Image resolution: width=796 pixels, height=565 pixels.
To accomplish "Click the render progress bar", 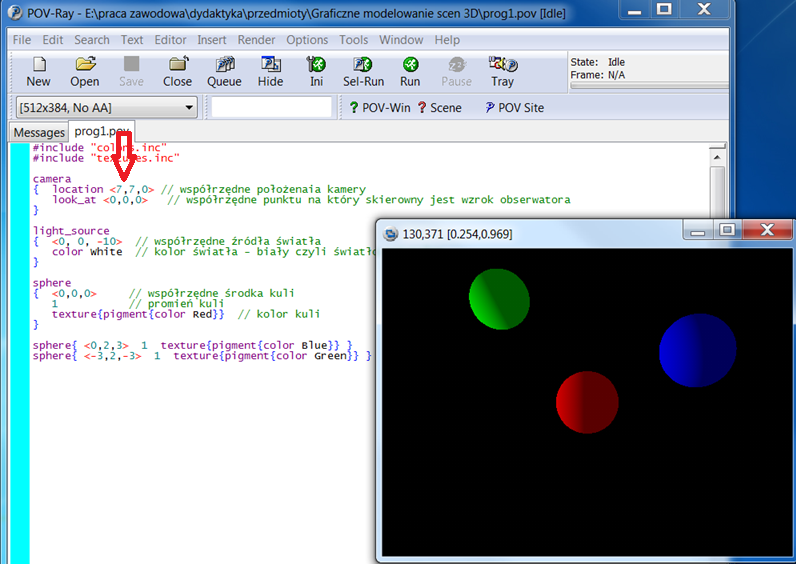I will tap(649, 86).
